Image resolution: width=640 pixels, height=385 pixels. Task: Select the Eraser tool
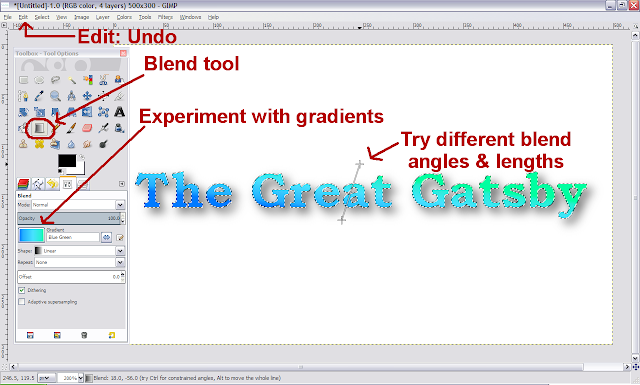(87, 128)
